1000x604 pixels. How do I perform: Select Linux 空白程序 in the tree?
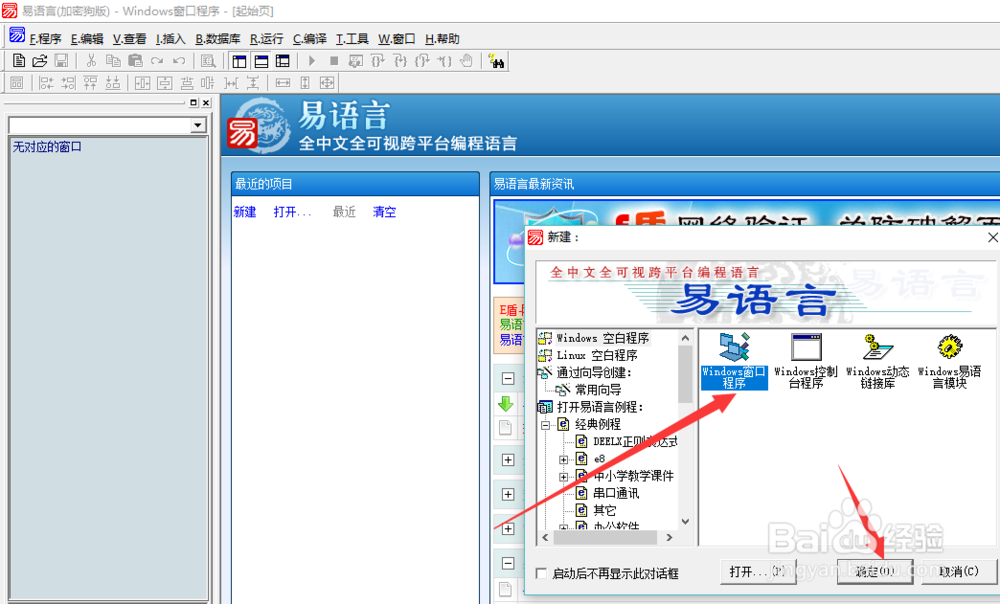click(x=597, y=355)
